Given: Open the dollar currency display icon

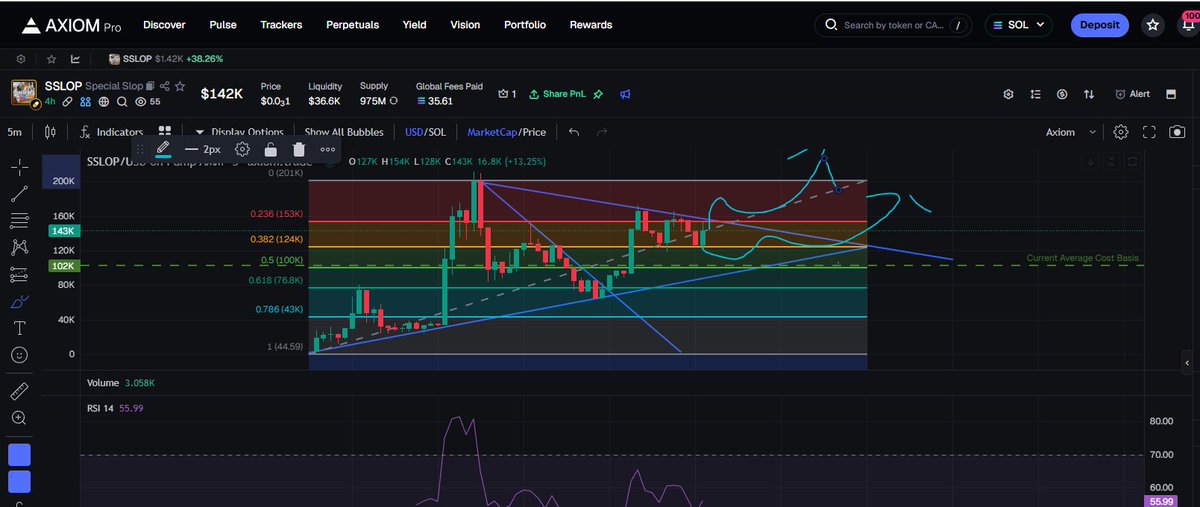Looking at the screenshot, I should (1062, 94).
